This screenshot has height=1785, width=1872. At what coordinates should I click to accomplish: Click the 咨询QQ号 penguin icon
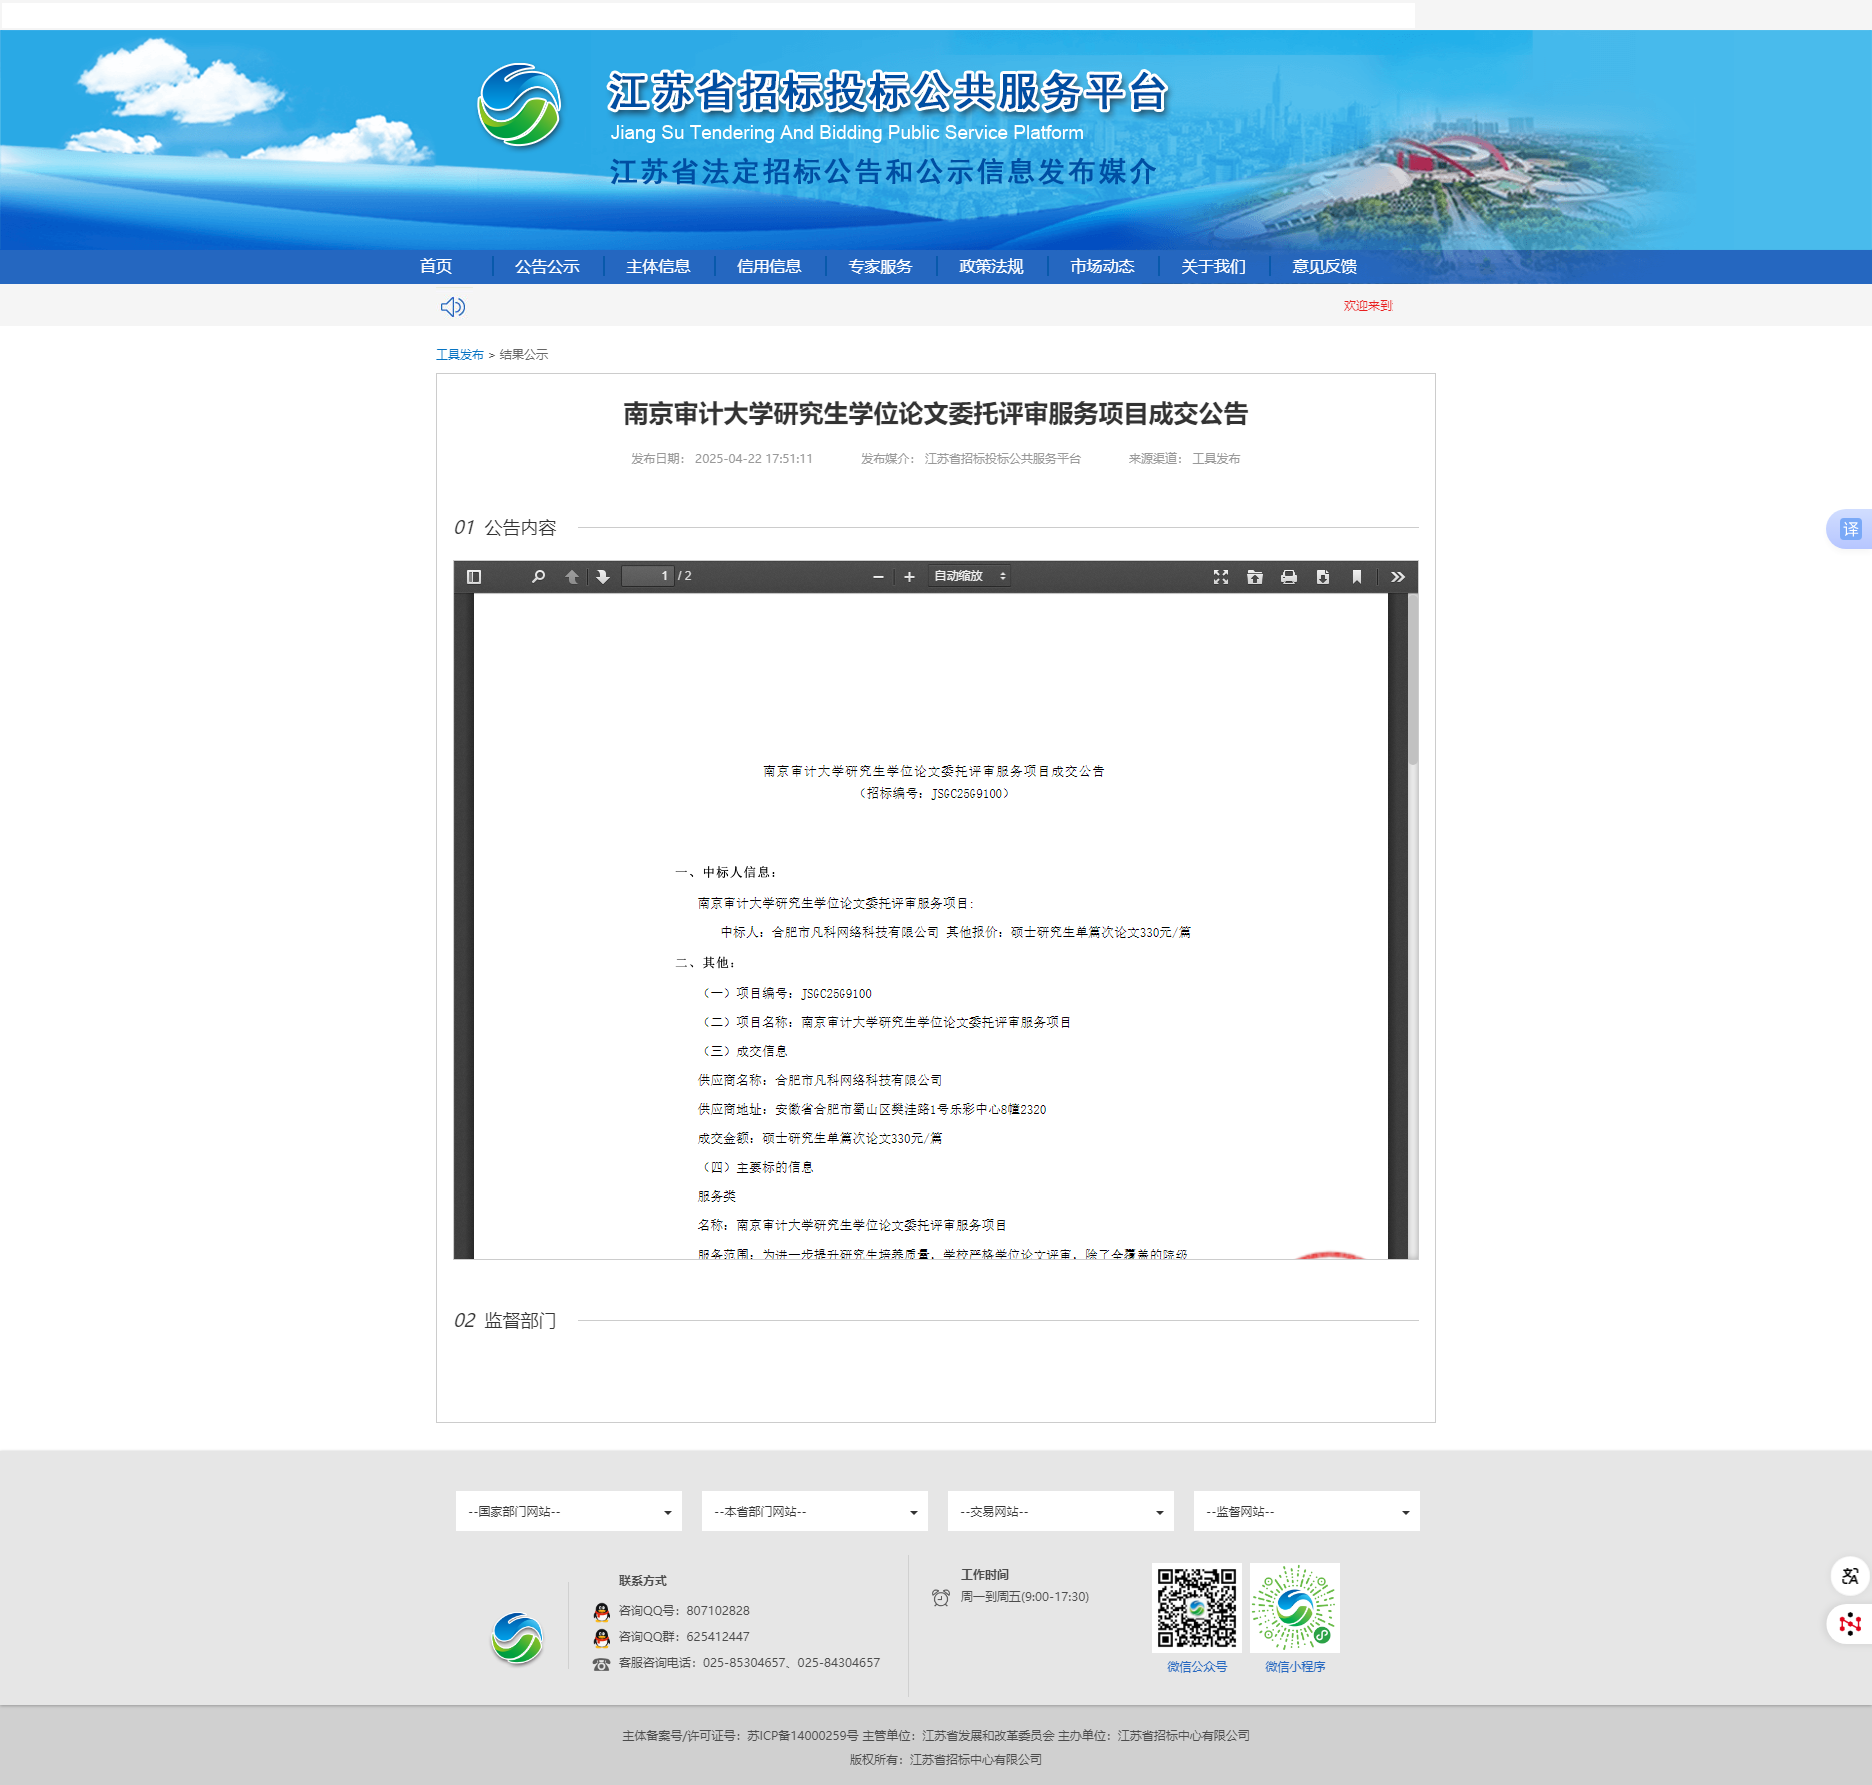pos(601,1611)
